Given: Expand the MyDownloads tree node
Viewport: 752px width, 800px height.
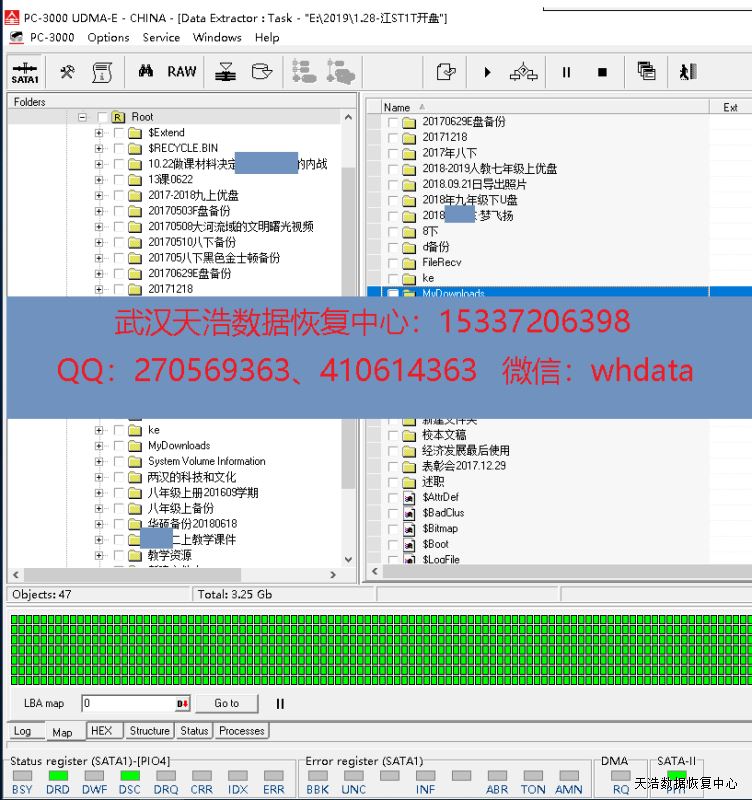Looking at the screenshot, I should pos(99,446).
